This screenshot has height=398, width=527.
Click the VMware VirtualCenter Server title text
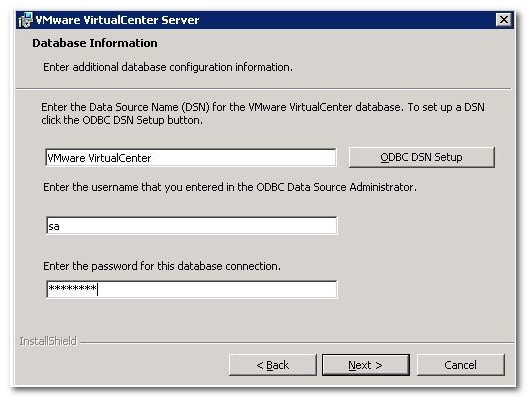117,20
